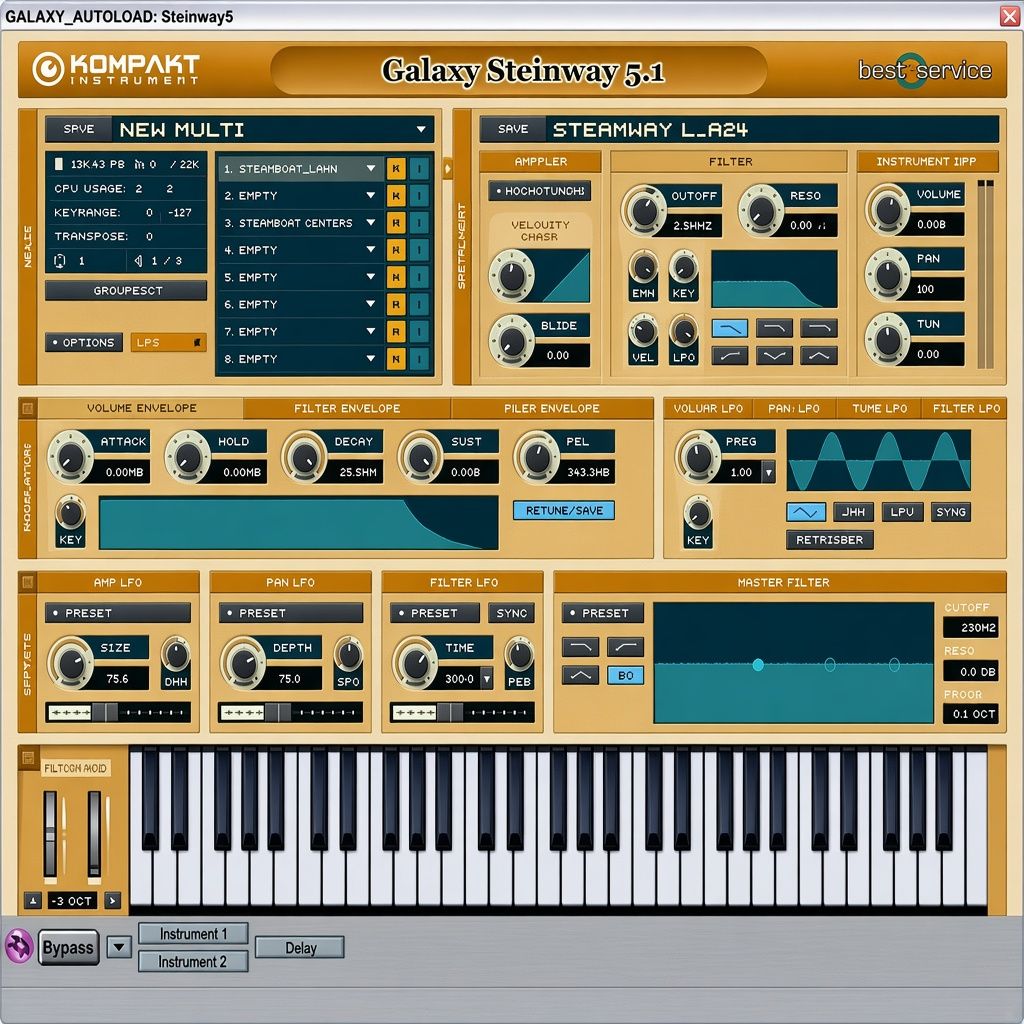Switch to the Filter Envelope tab
The width and height of the screenshot is (1024, 1024).
click(x=347, y=408)
